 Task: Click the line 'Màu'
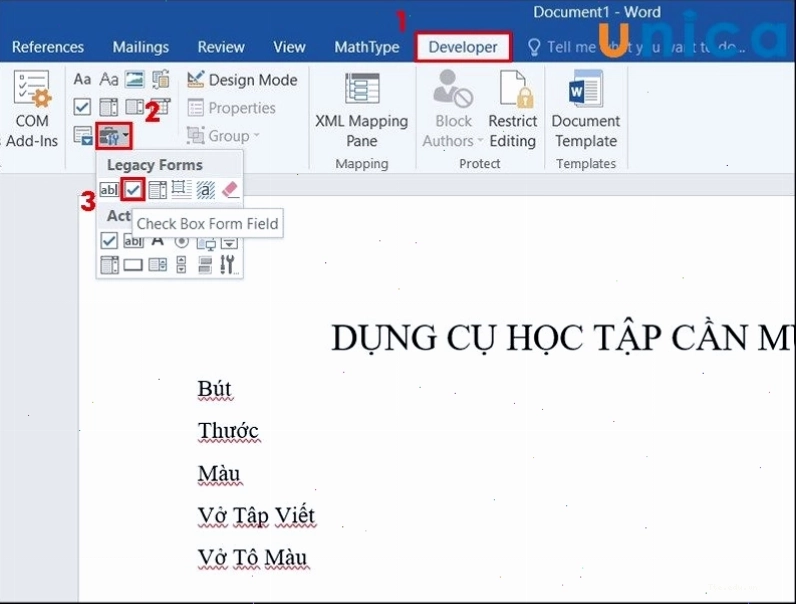pos(219,474)
